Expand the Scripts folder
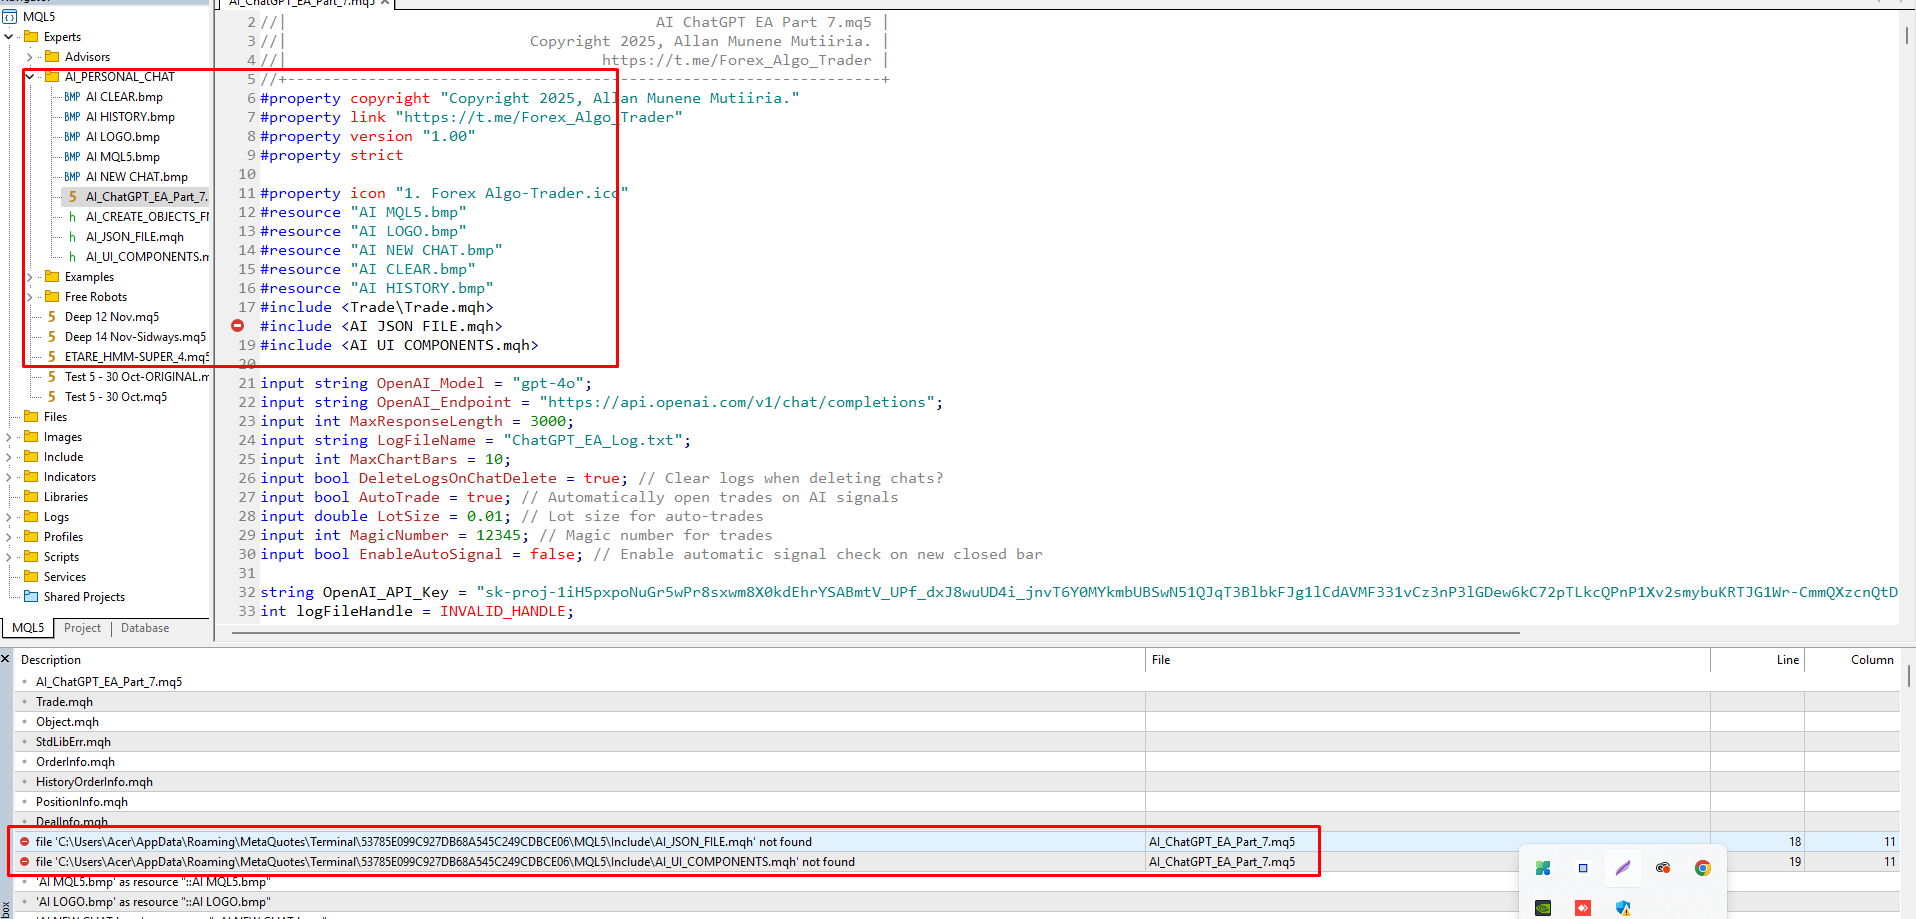 9,557
